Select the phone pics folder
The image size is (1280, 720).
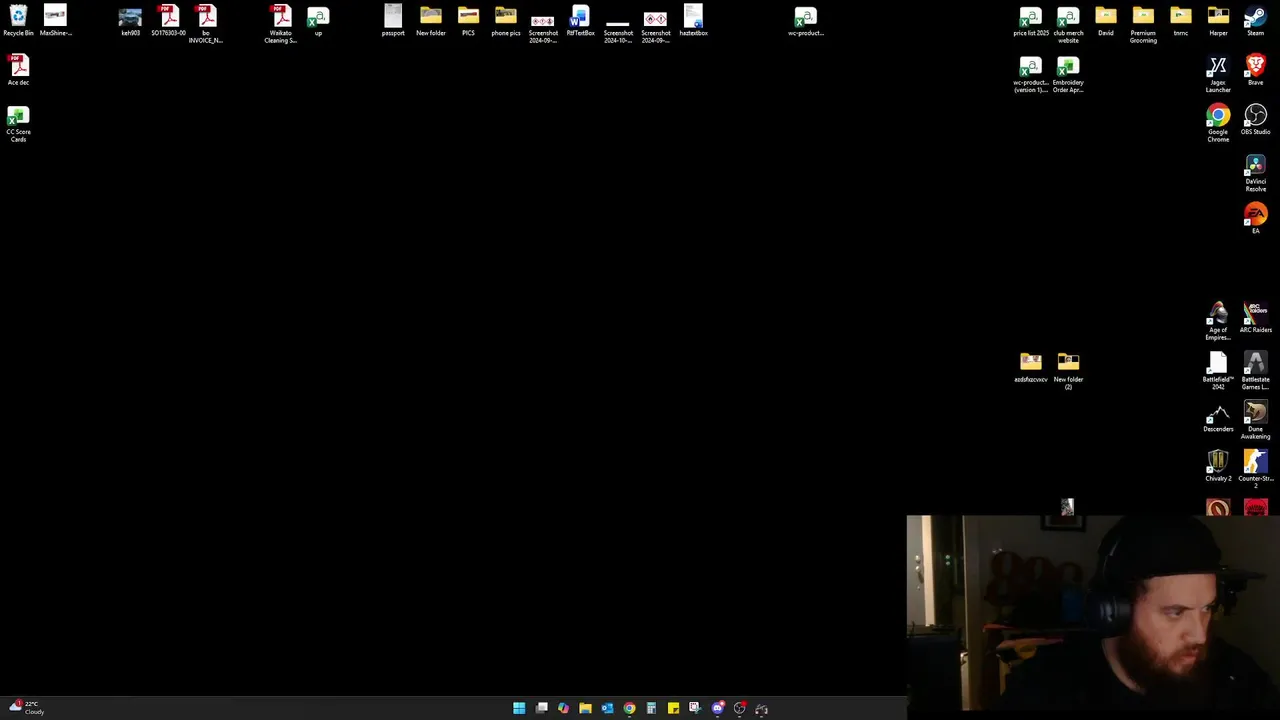[506, 21]
